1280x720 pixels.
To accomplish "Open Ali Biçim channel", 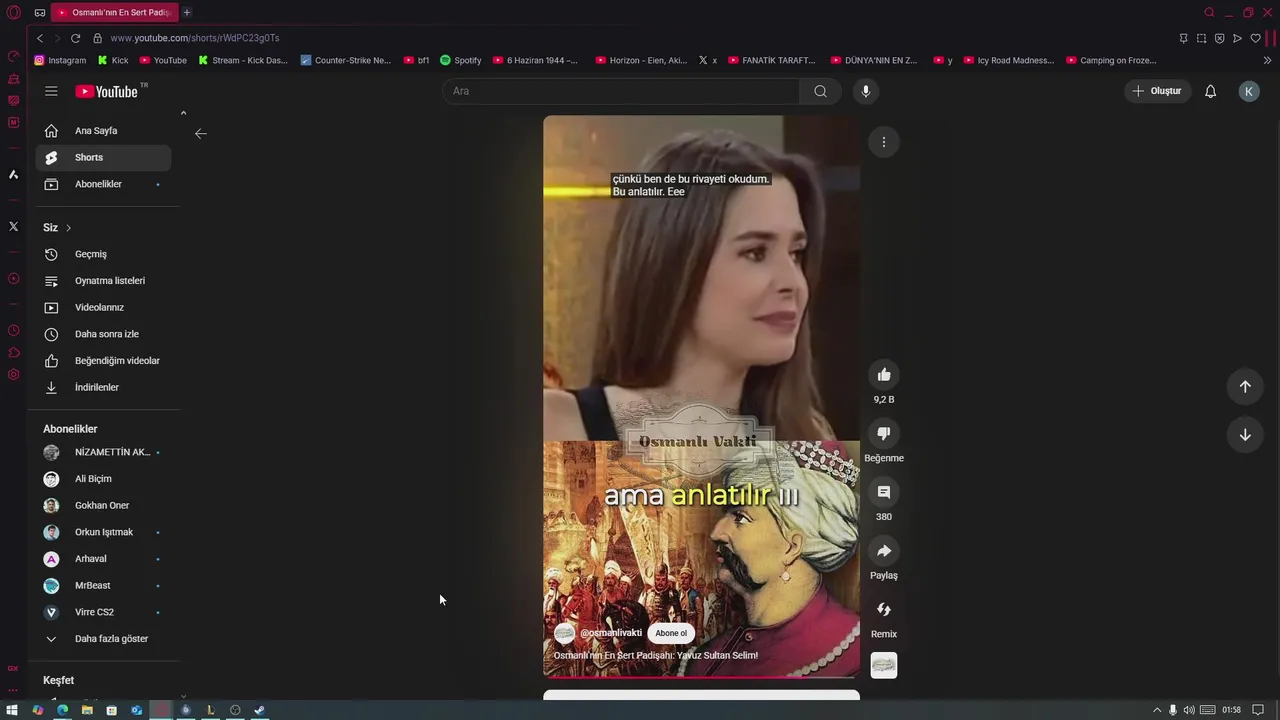I will click(103, 479).
